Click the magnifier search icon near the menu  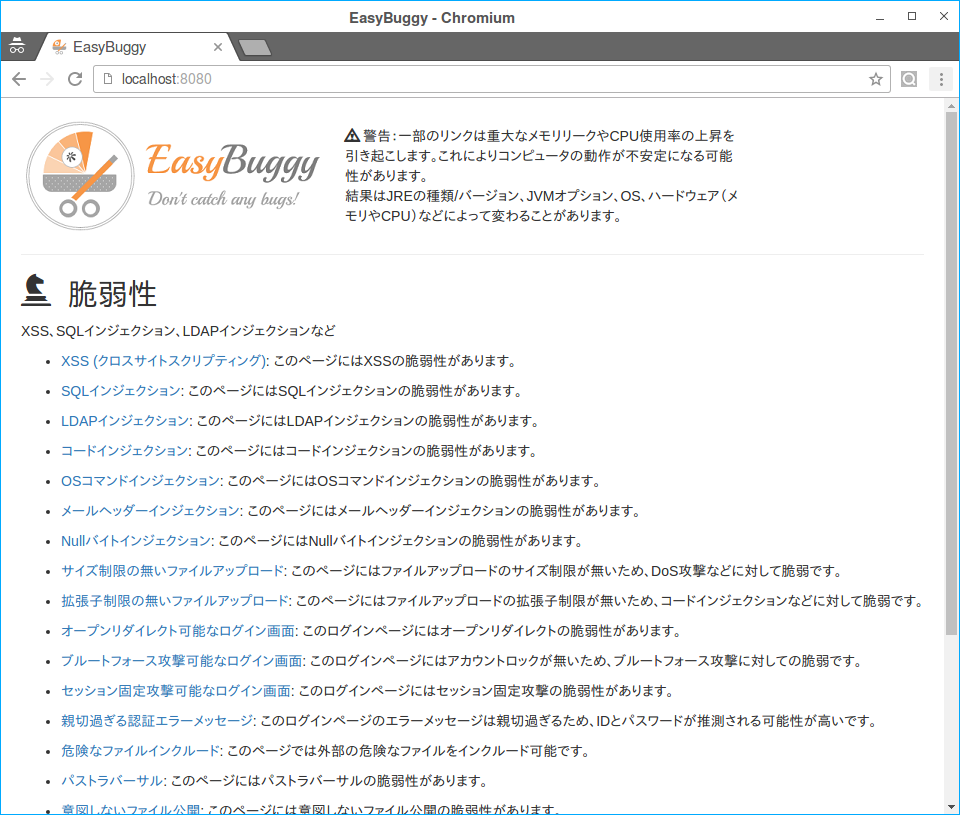click(x=908, y=78)
